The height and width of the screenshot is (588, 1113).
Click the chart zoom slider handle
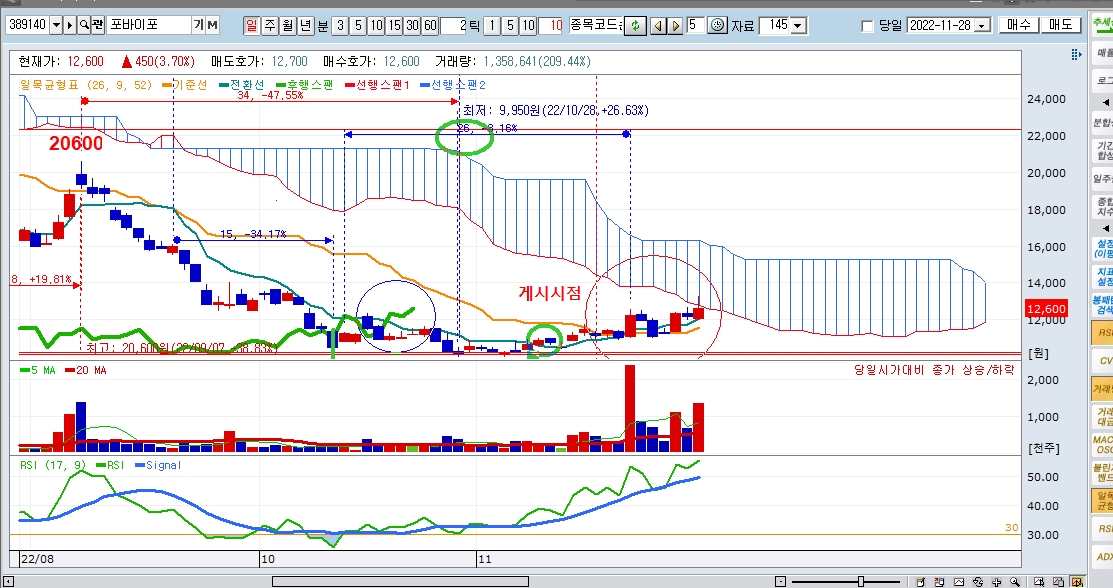pos(860,581)
